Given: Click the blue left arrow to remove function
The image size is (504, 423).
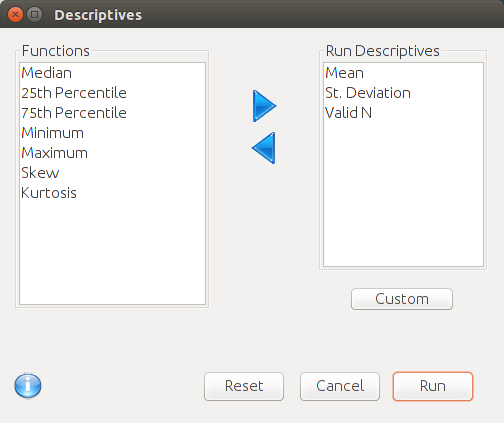Looking at the screenshot, I should pyautogui.click(x=264, y=148).
